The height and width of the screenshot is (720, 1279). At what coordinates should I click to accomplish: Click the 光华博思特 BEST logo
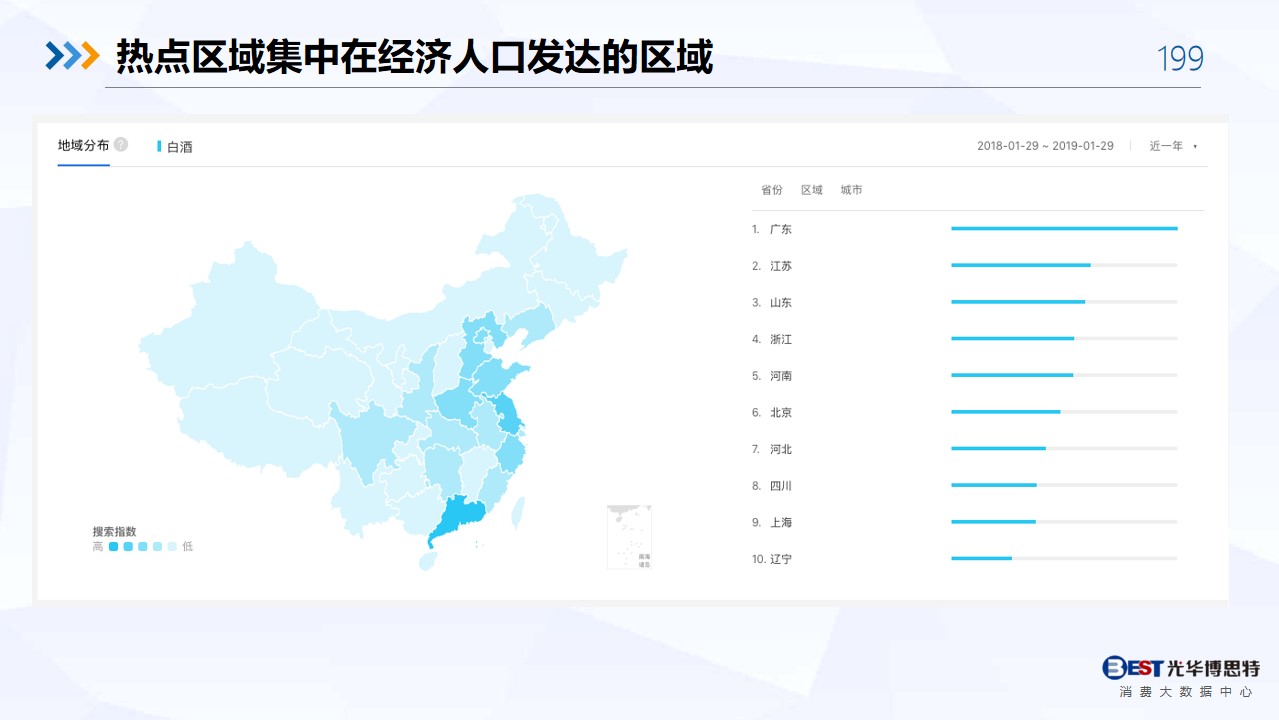coord(1180,668)
